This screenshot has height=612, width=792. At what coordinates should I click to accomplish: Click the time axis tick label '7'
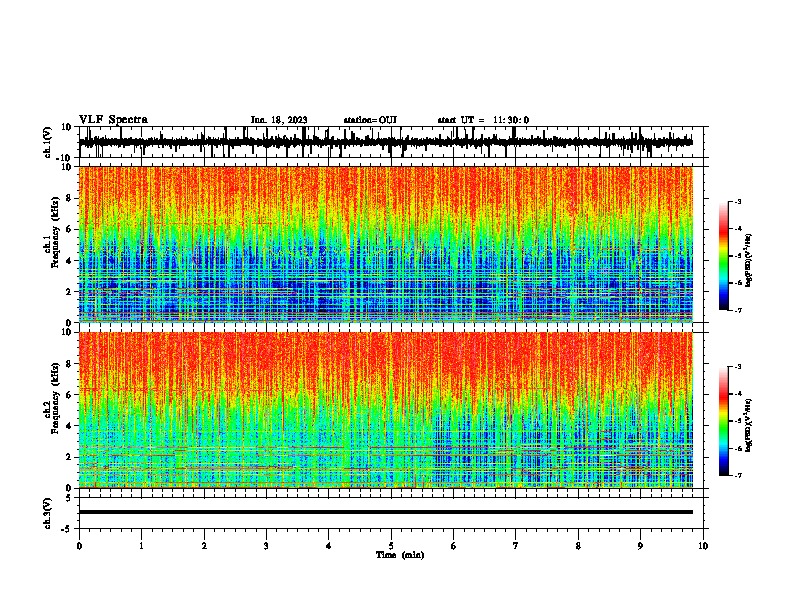coord(516,546)
